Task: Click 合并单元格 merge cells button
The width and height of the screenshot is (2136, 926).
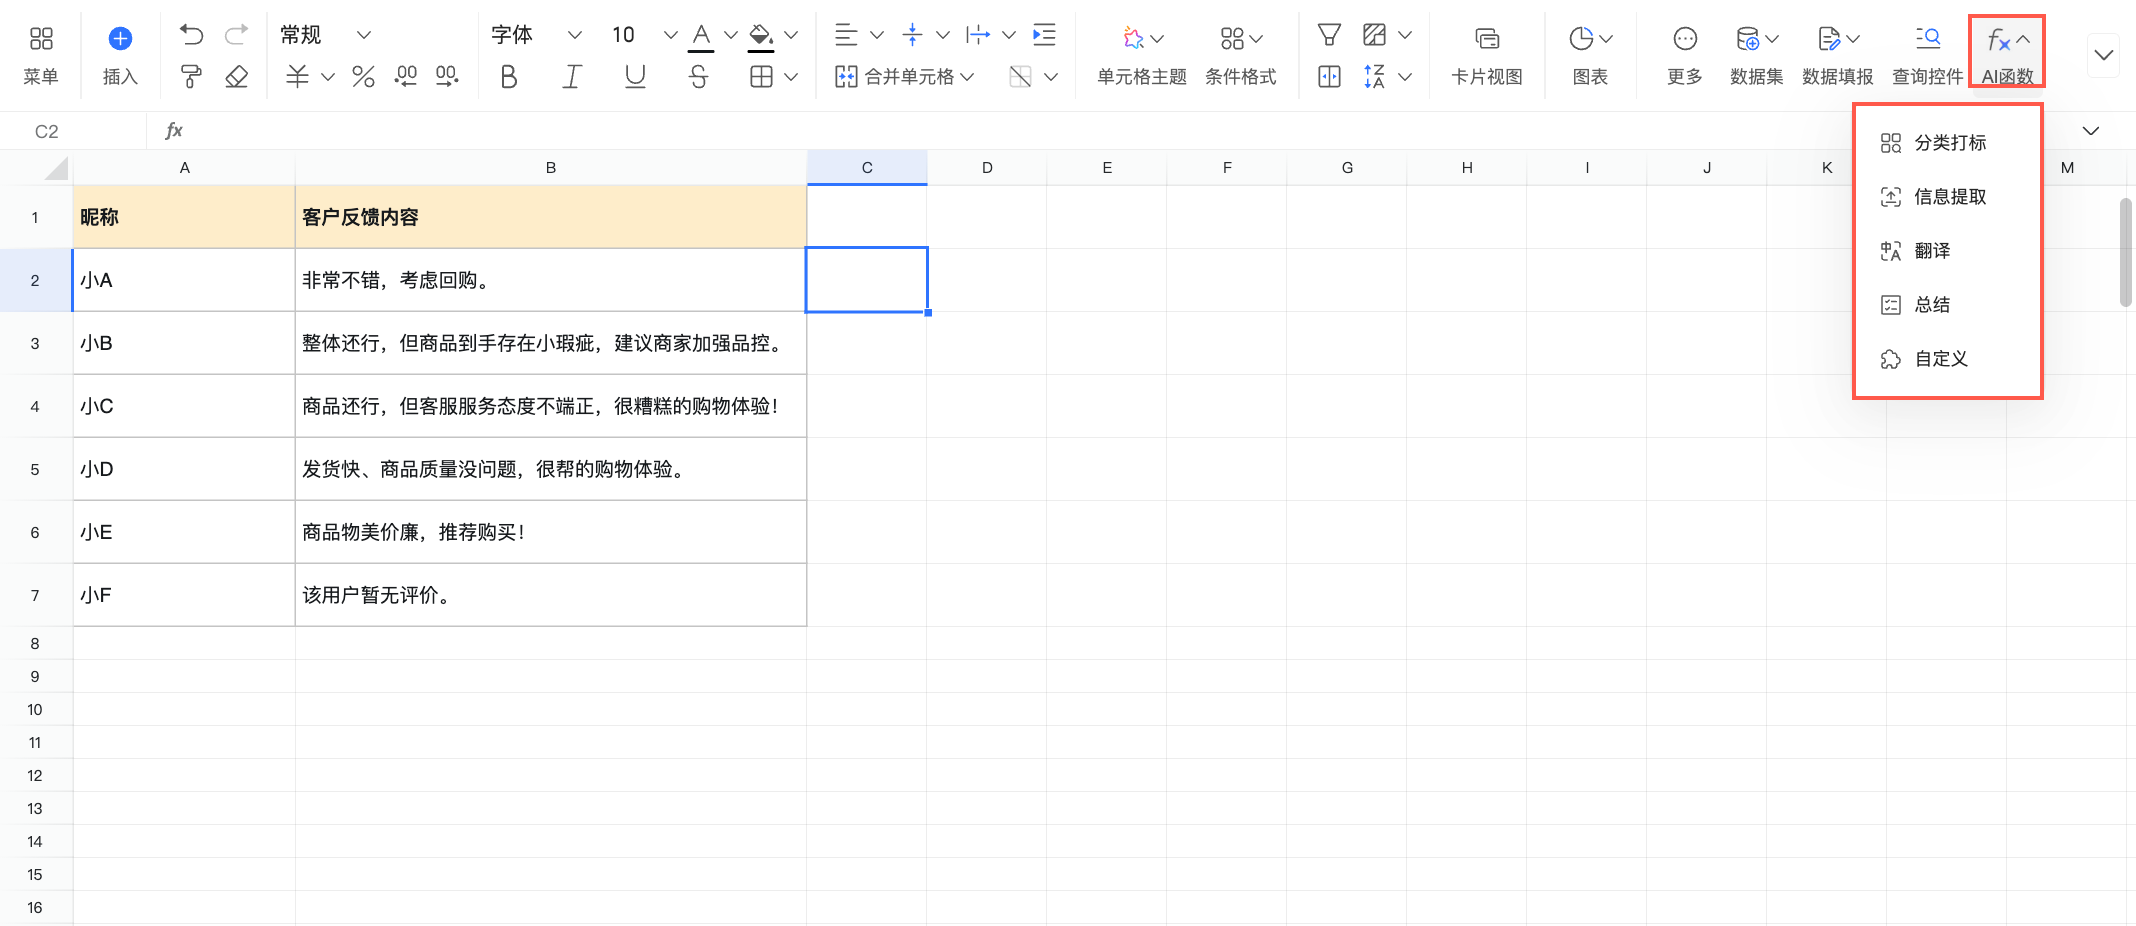Action: [x=895, y=76]
